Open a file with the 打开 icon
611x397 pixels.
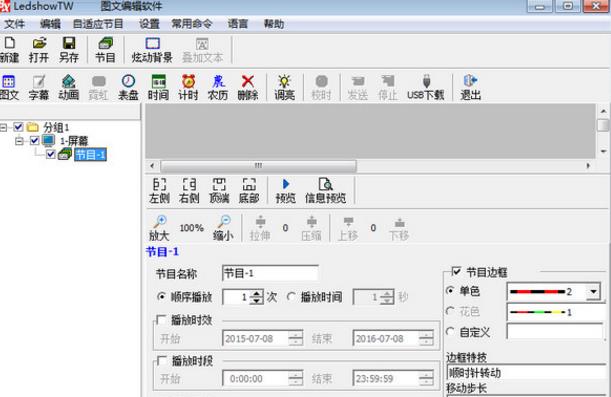coord(39,50)
